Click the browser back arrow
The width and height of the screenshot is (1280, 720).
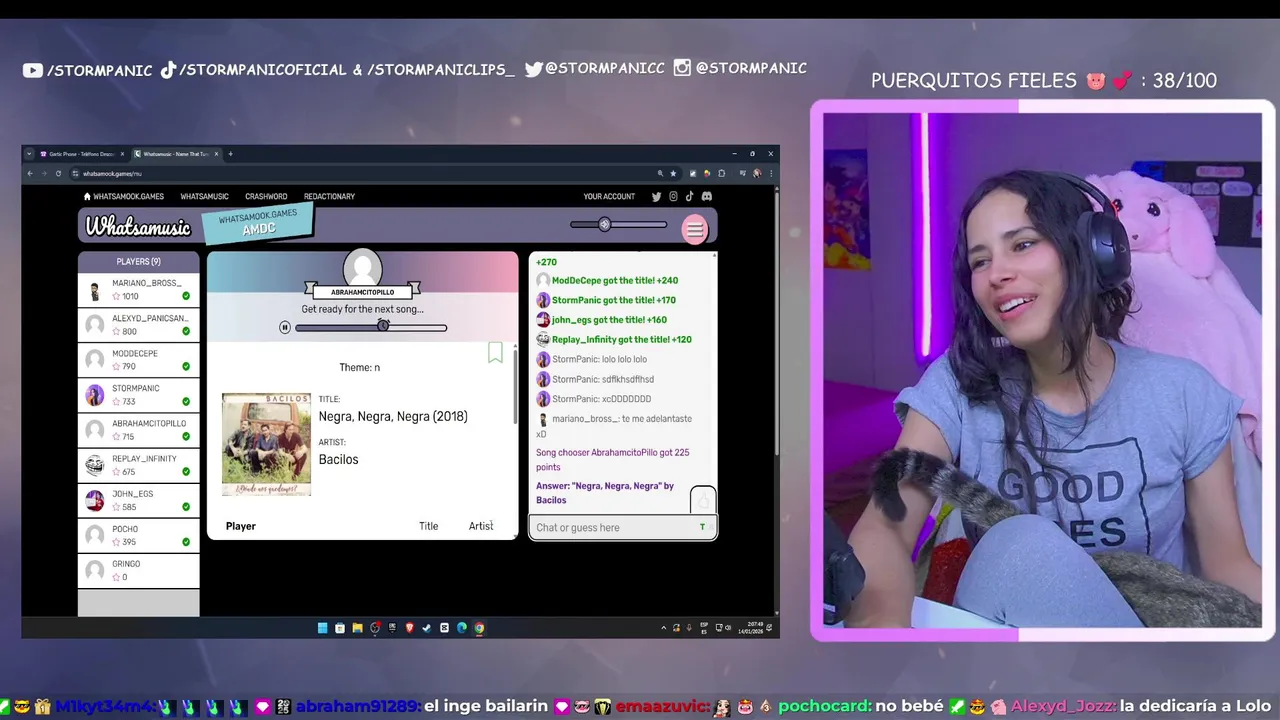(x=30, y=173)
